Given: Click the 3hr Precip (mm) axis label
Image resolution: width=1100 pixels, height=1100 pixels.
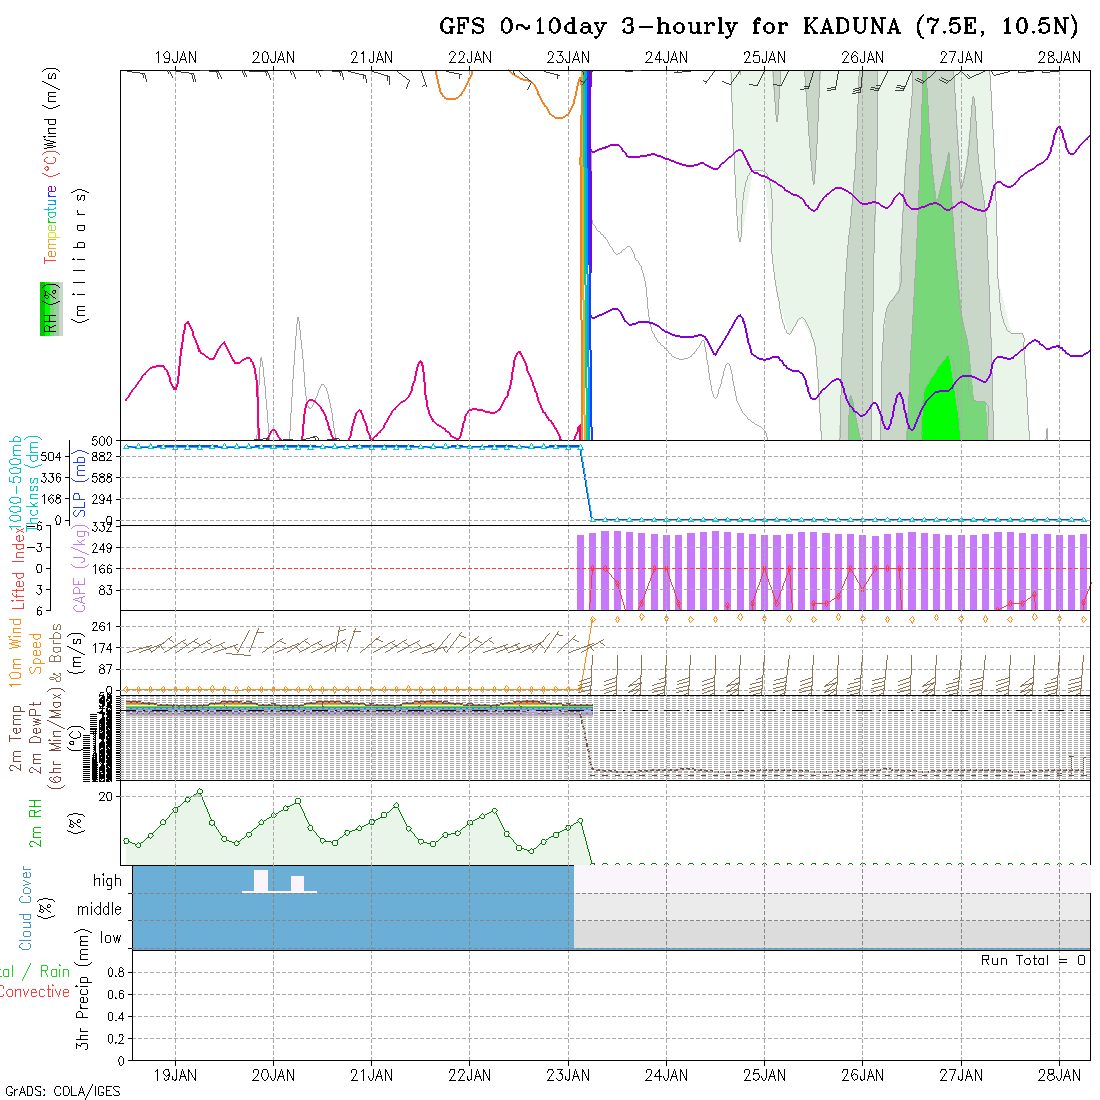Looking at the screenshot, I should click(x=85, y=1005).
